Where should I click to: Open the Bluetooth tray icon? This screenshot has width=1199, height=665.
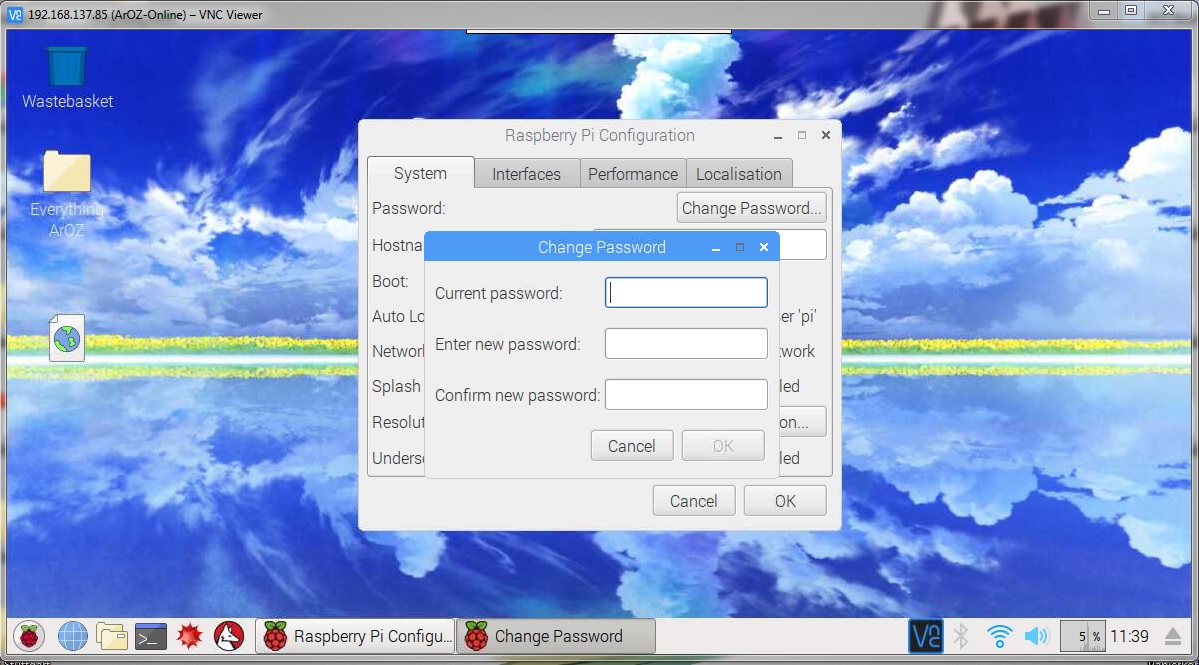pyautogui.click(x=961, y=636)
